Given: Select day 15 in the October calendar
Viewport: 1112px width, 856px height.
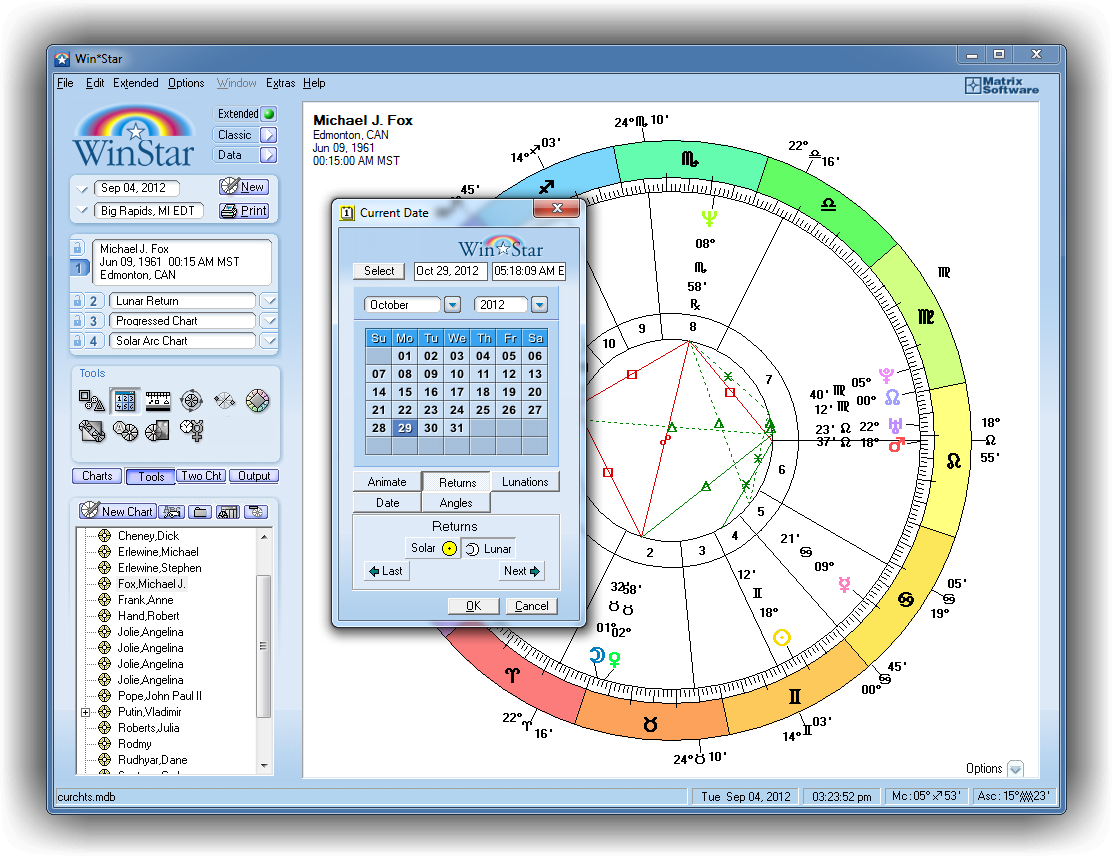Looking at the screenshot, I should pyautogui.click(x=405, y=392).
